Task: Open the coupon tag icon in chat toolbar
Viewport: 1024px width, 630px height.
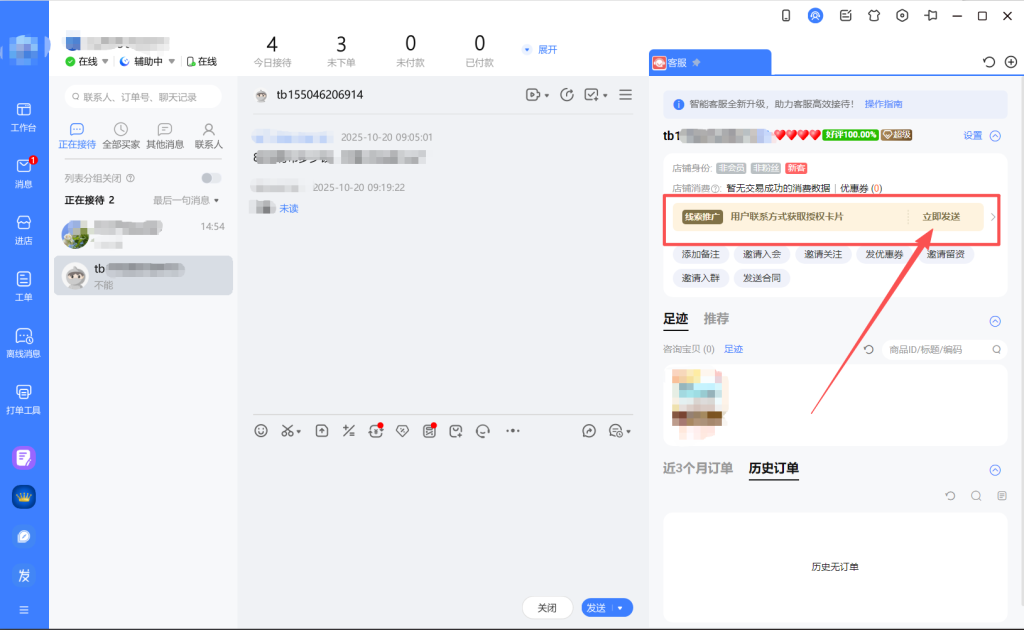Action: 402,430
